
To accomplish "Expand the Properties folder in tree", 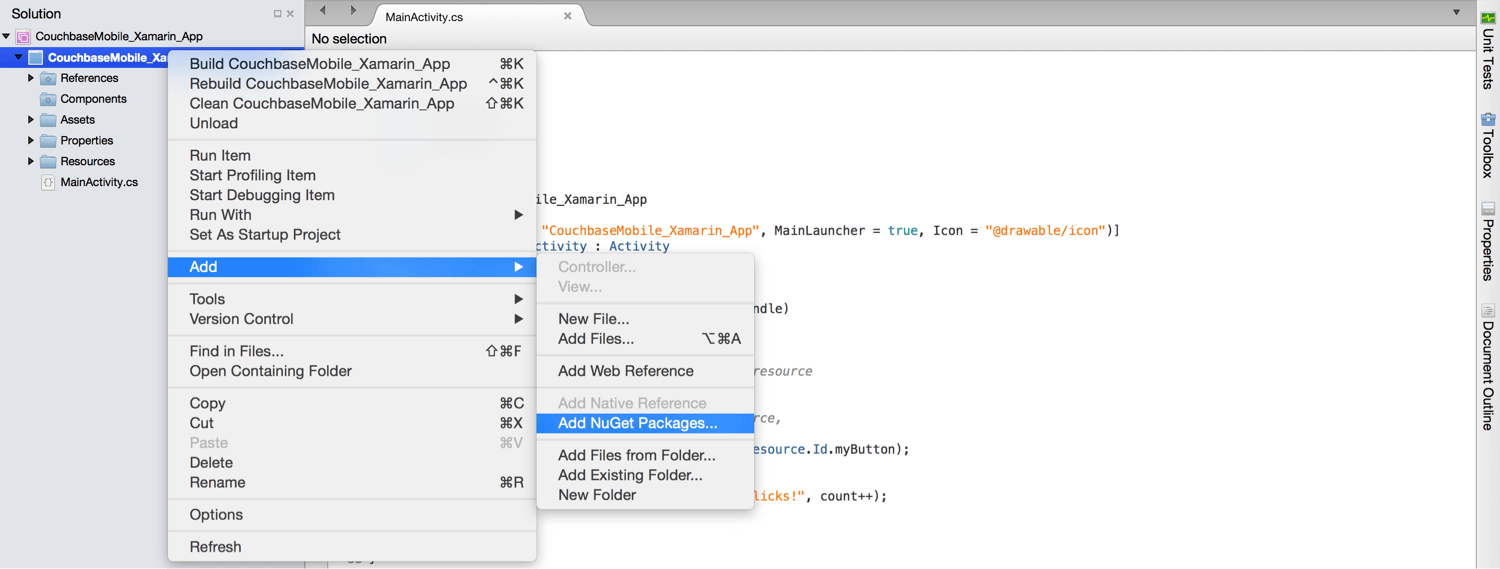I will click(x=30, y=141).
